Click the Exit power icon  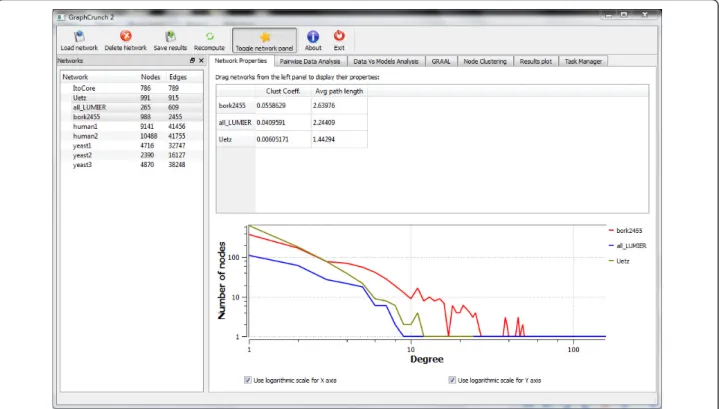(x=339, y=36)
